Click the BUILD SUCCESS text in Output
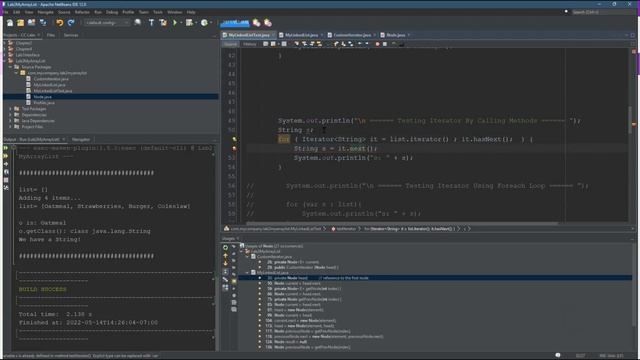Viewport: 640px width, 360px height. [42, 289]
